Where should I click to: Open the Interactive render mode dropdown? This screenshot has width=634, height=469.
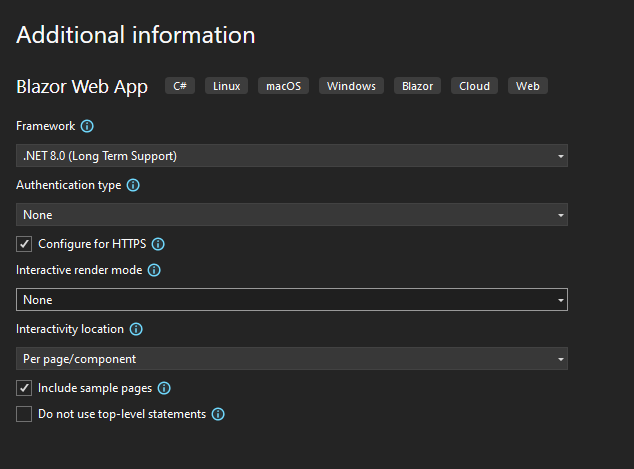click(x=292, y=300)
